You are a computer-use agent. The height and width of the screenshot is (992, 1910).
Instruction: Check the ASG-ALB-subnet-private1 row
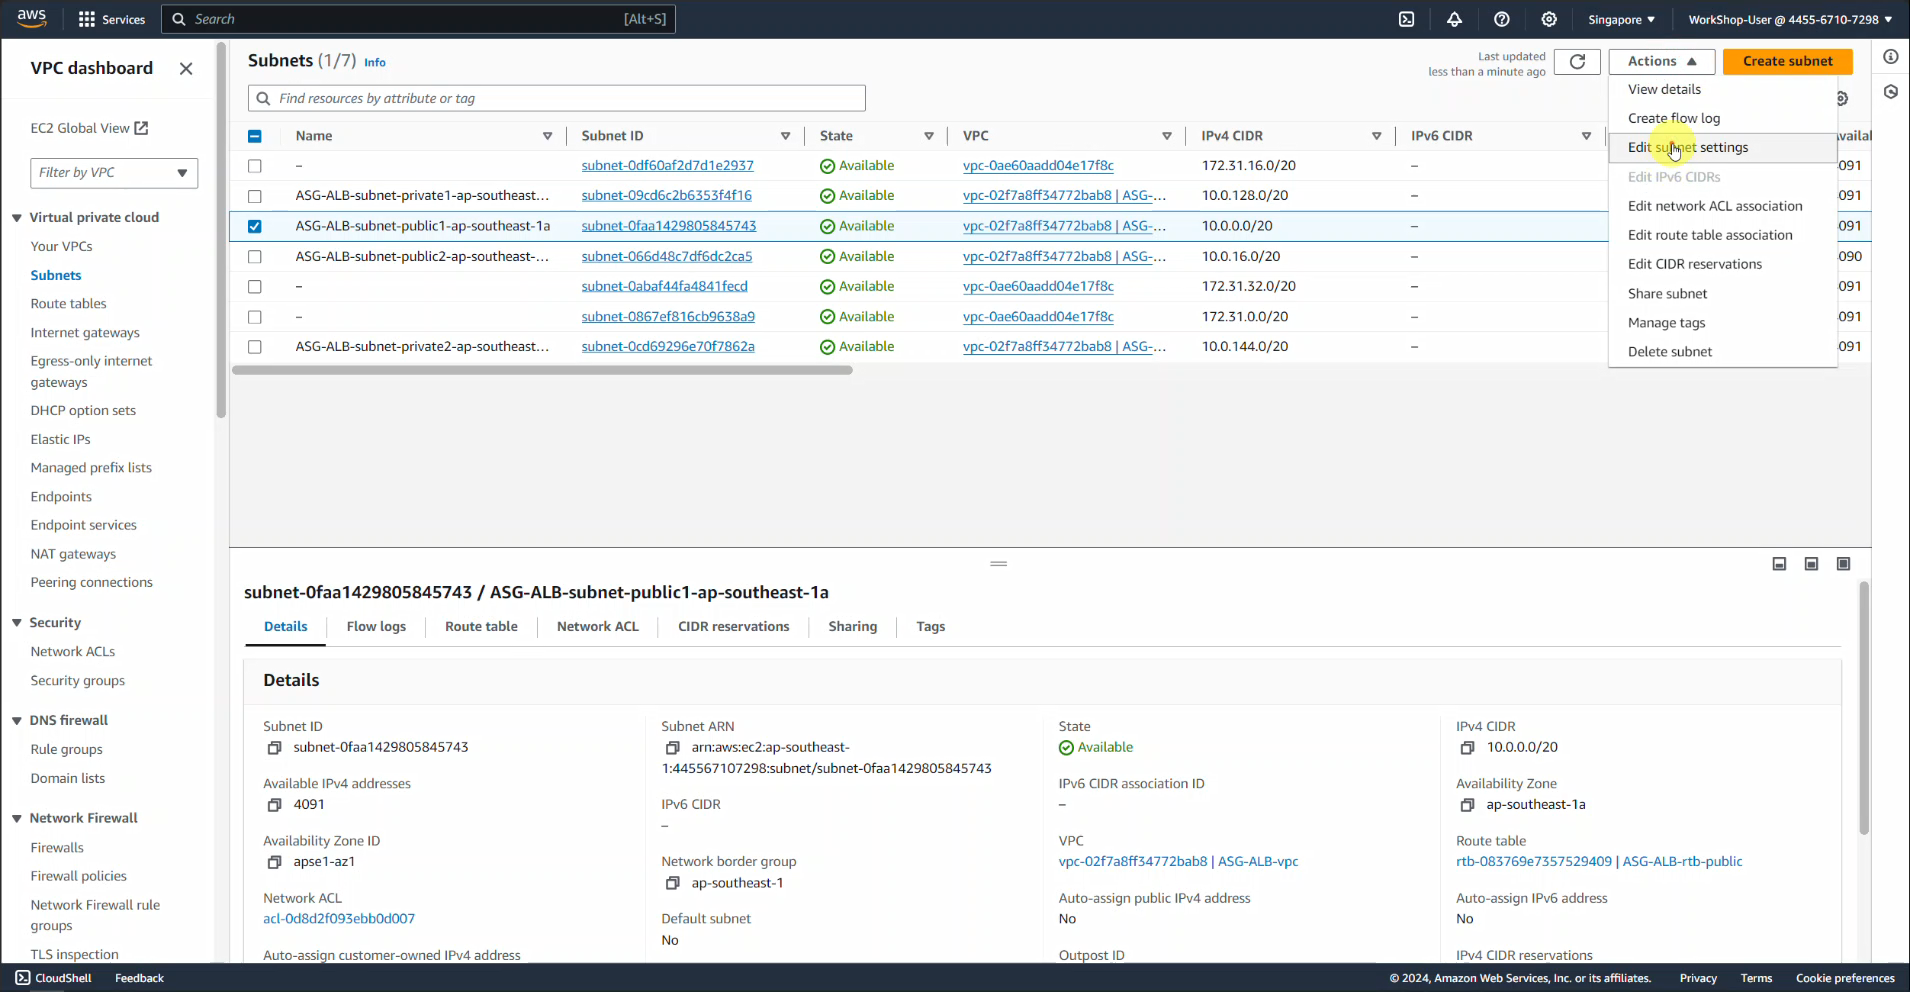coord(254,196)
